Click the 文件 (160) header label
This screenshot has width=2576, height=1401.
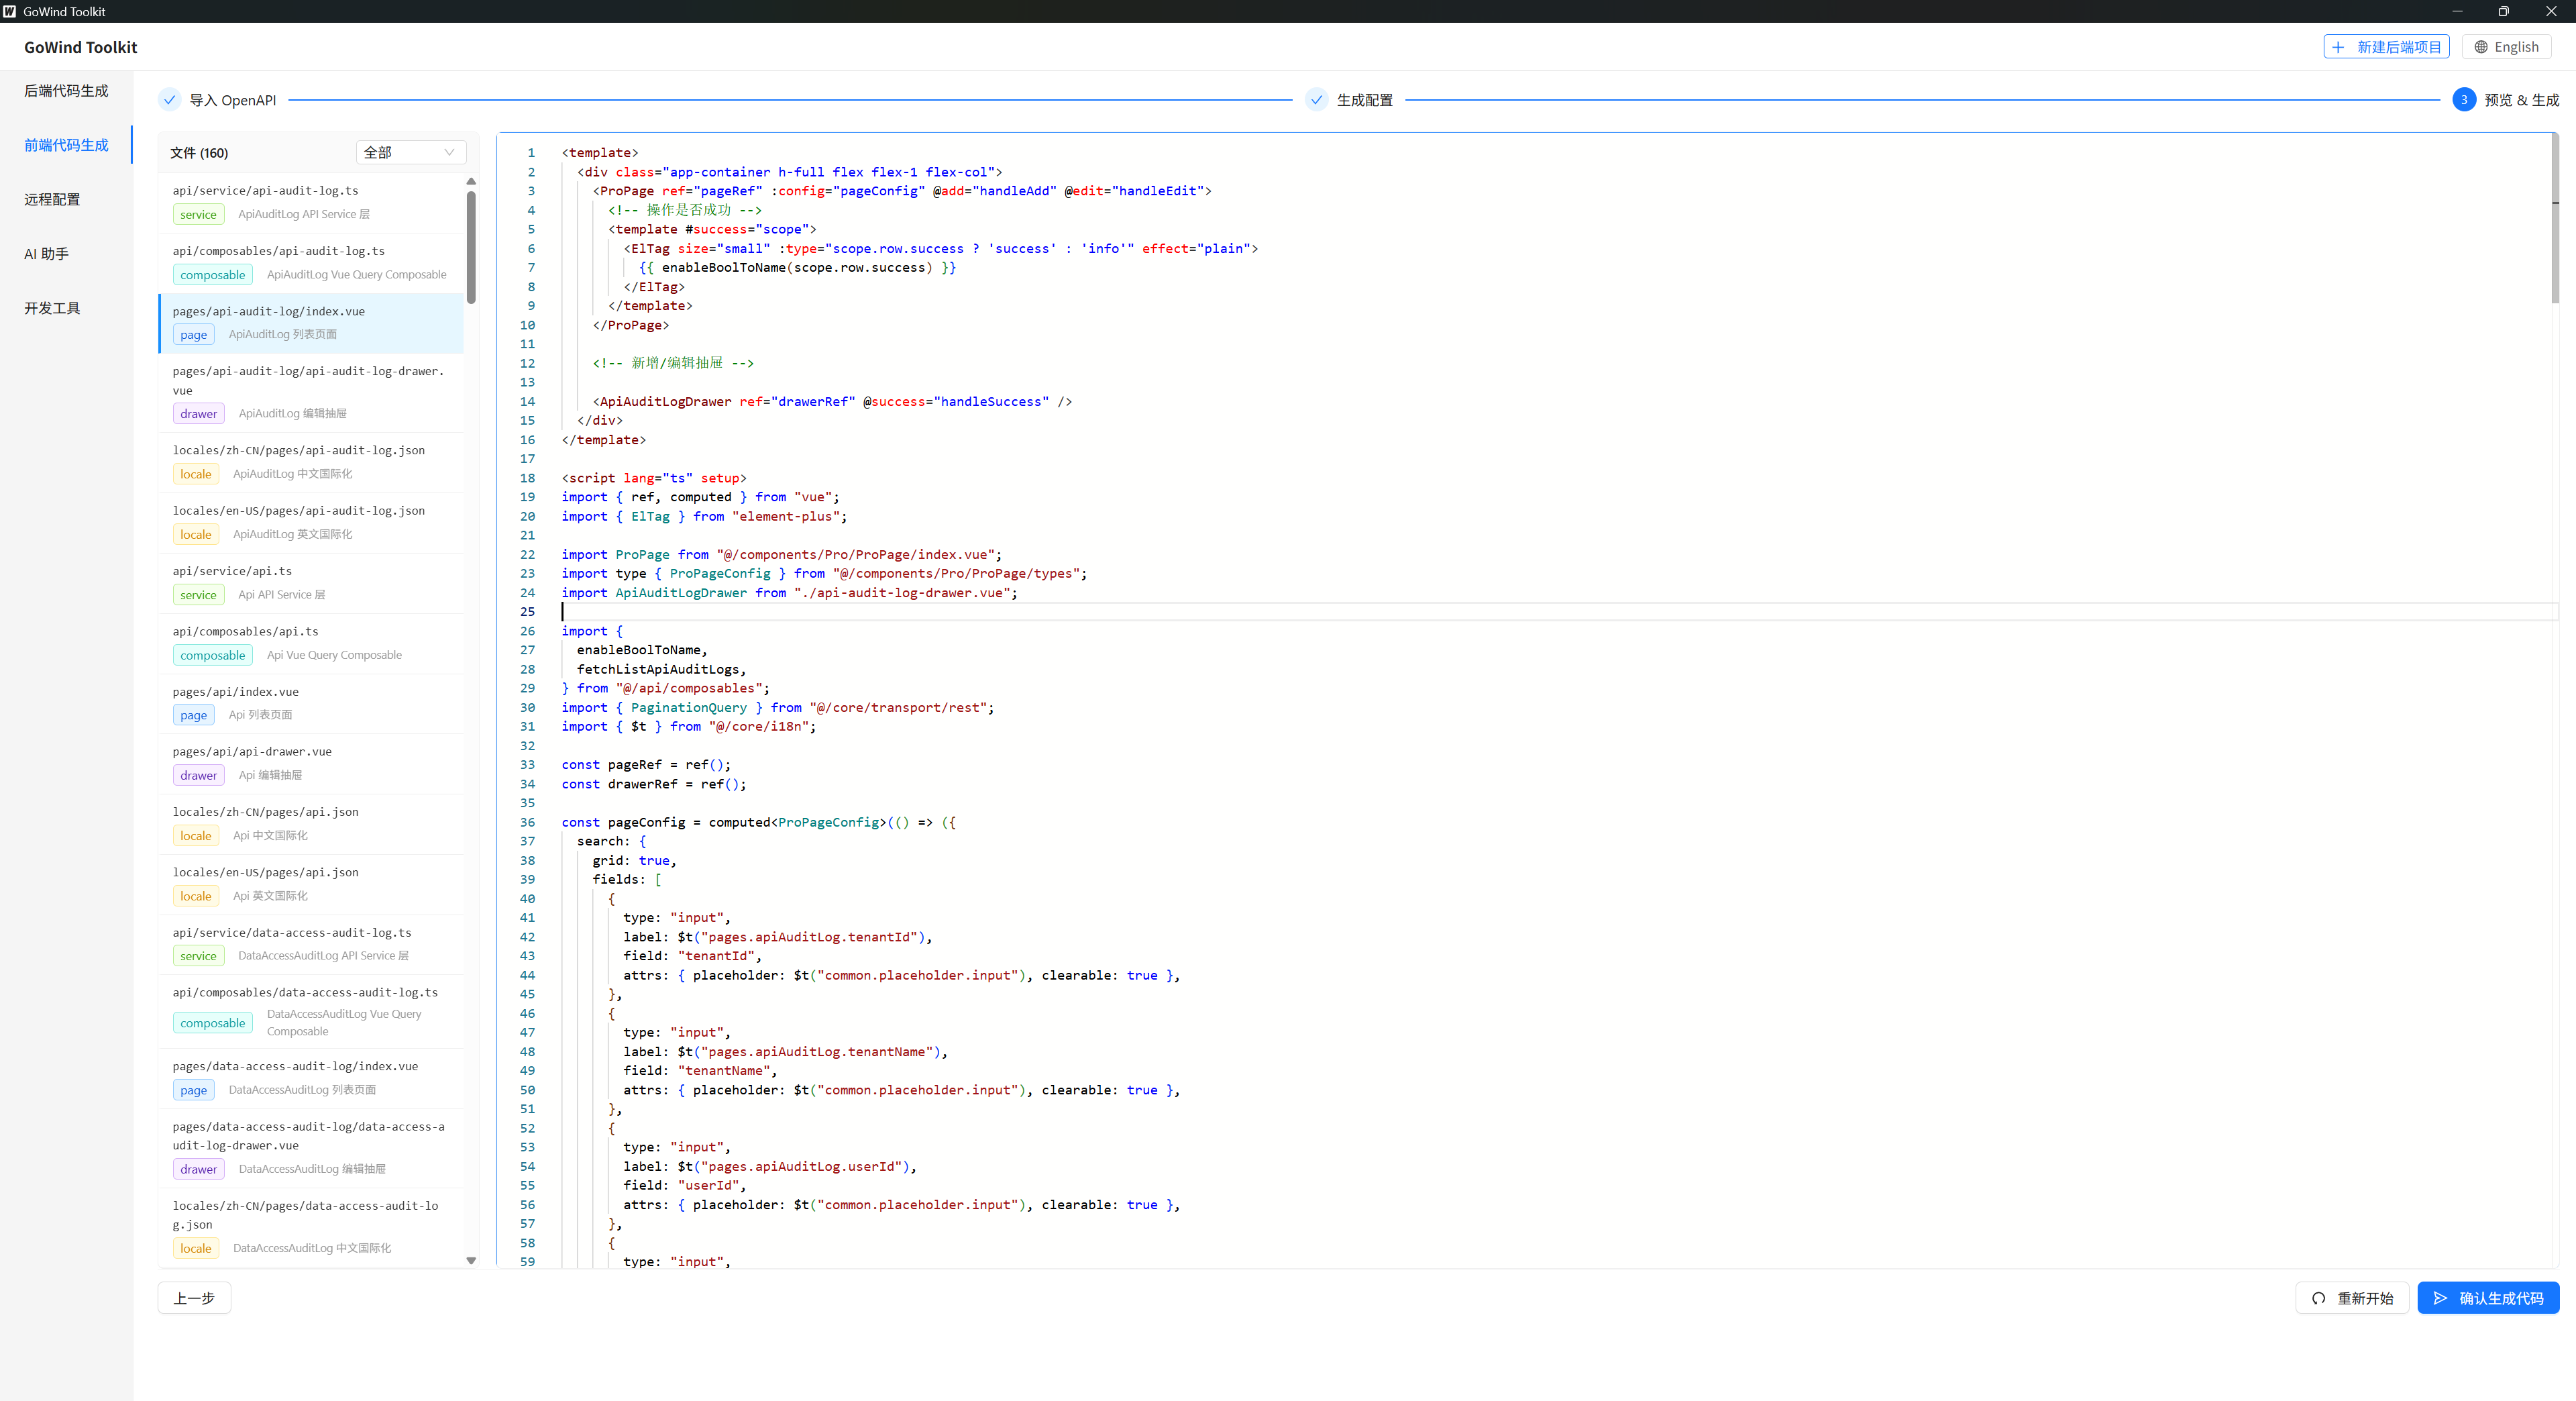tap(199, 153)
